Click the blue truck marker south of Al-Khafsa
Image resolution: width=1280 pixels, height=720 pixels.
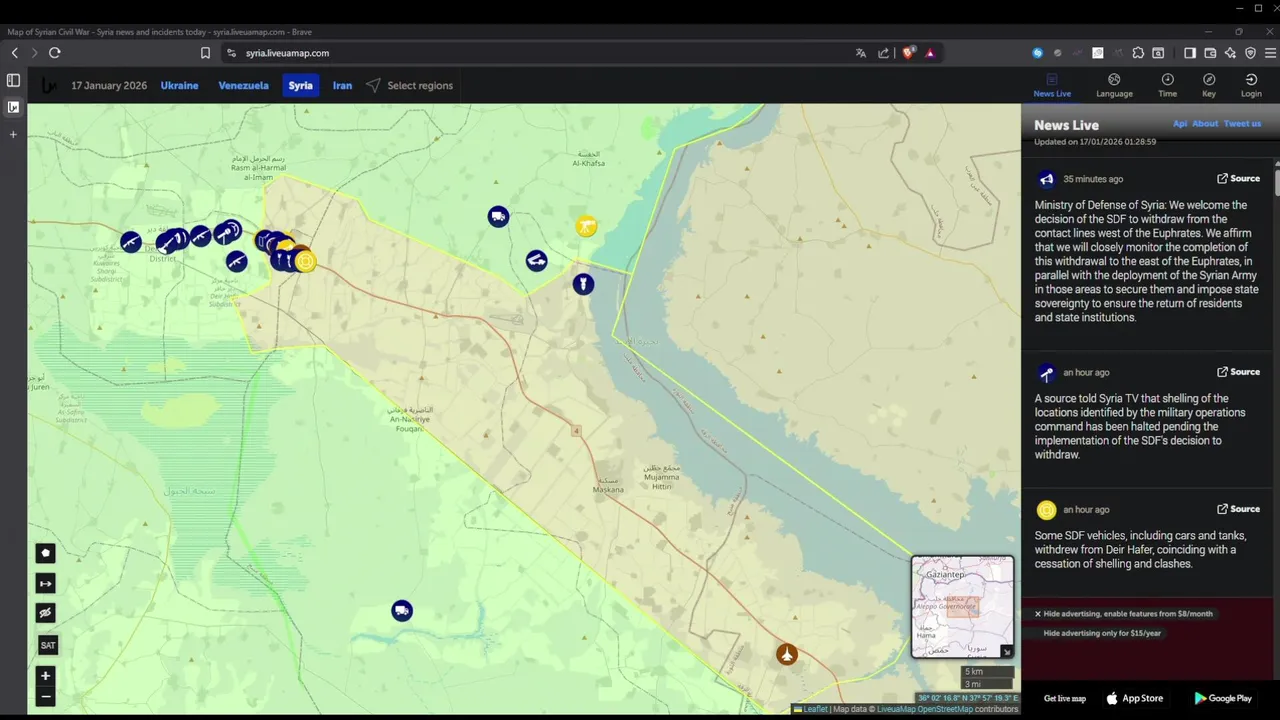pyautogui.click(x=498, y=217)
